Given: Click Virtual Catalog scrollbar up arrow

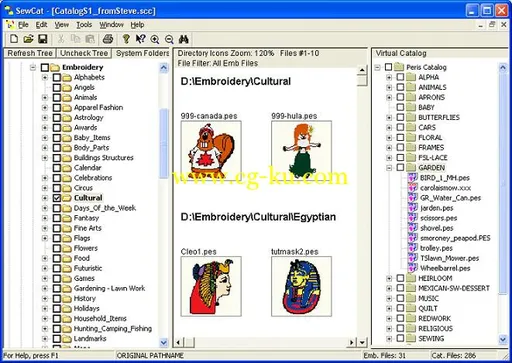Looking at the screenshot, I should click(x=503, y=68).
